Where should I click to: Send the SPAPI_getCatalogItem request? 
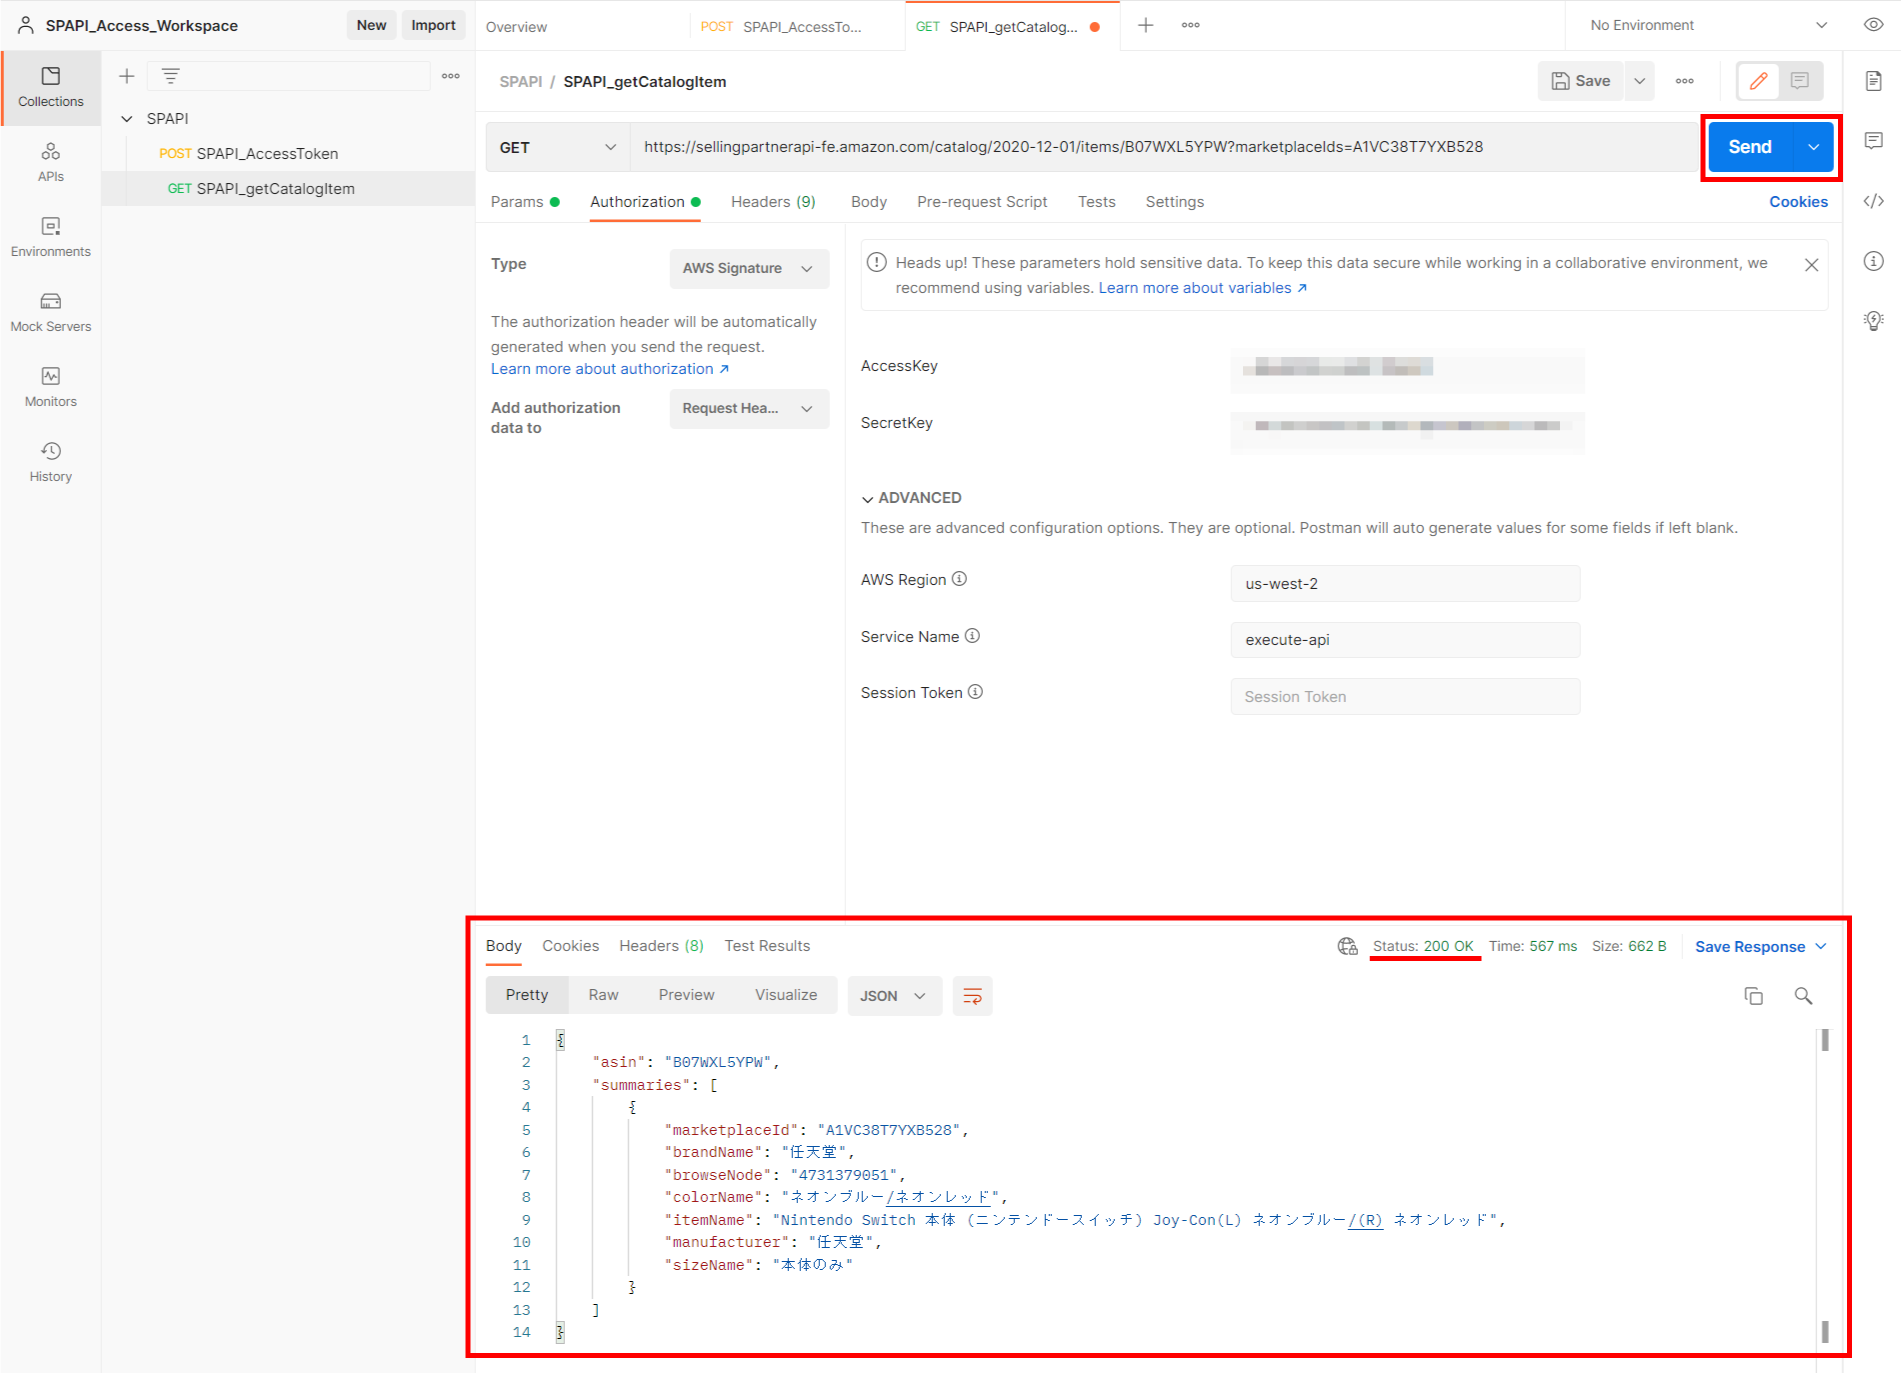(x=1749, y=146)
